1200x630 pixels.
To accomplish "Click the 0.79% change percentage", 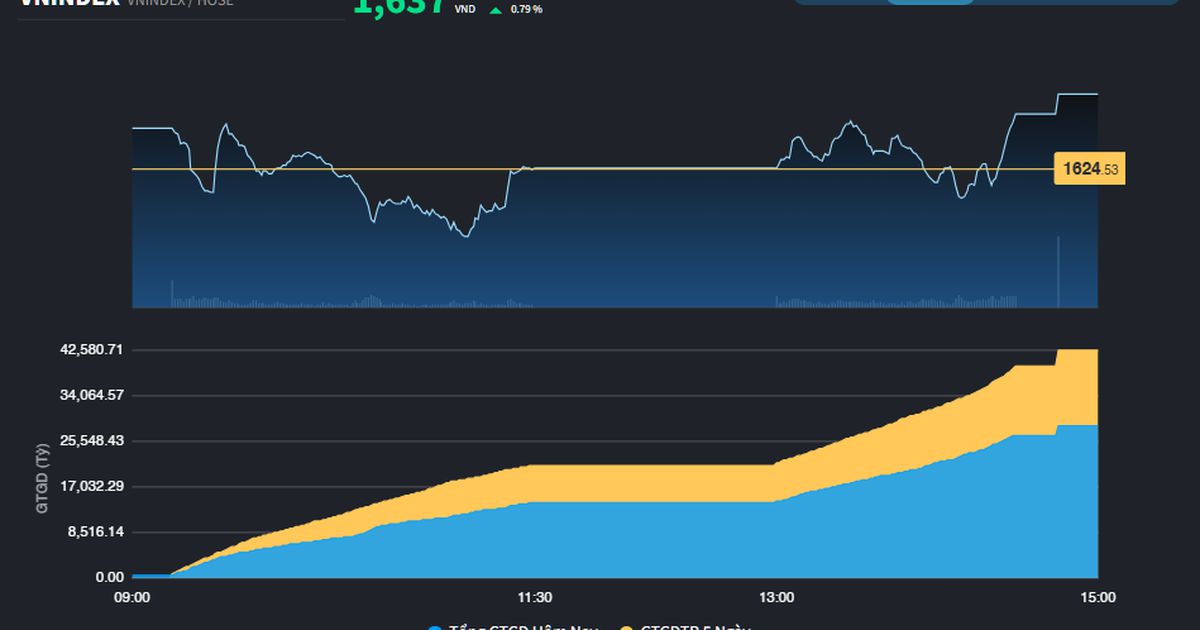I will (526, 10).
